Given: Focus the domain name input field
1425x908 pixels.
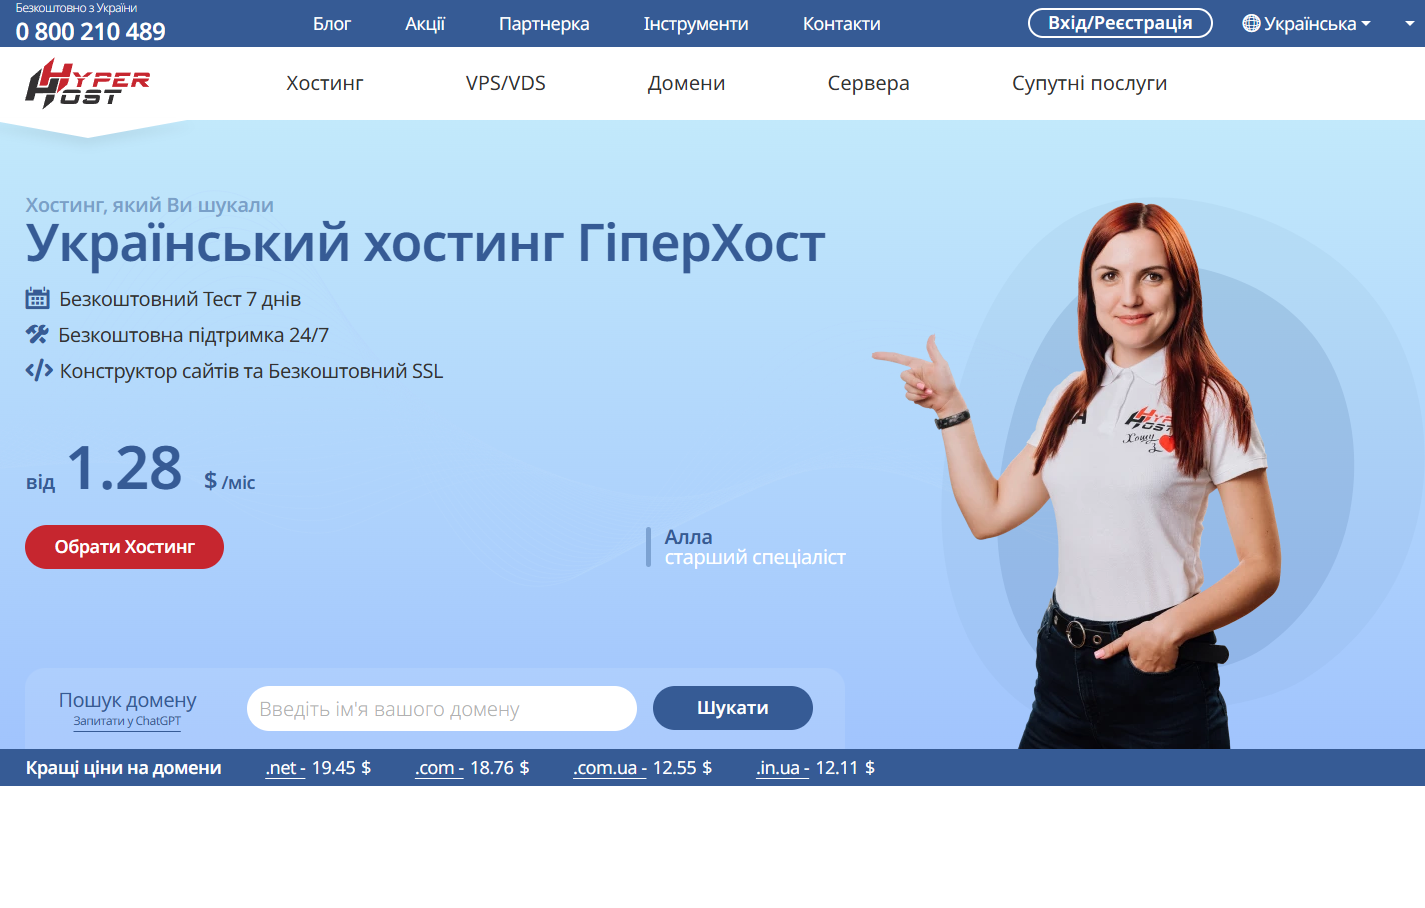Looking at the screenshot, I should point(442,708).
